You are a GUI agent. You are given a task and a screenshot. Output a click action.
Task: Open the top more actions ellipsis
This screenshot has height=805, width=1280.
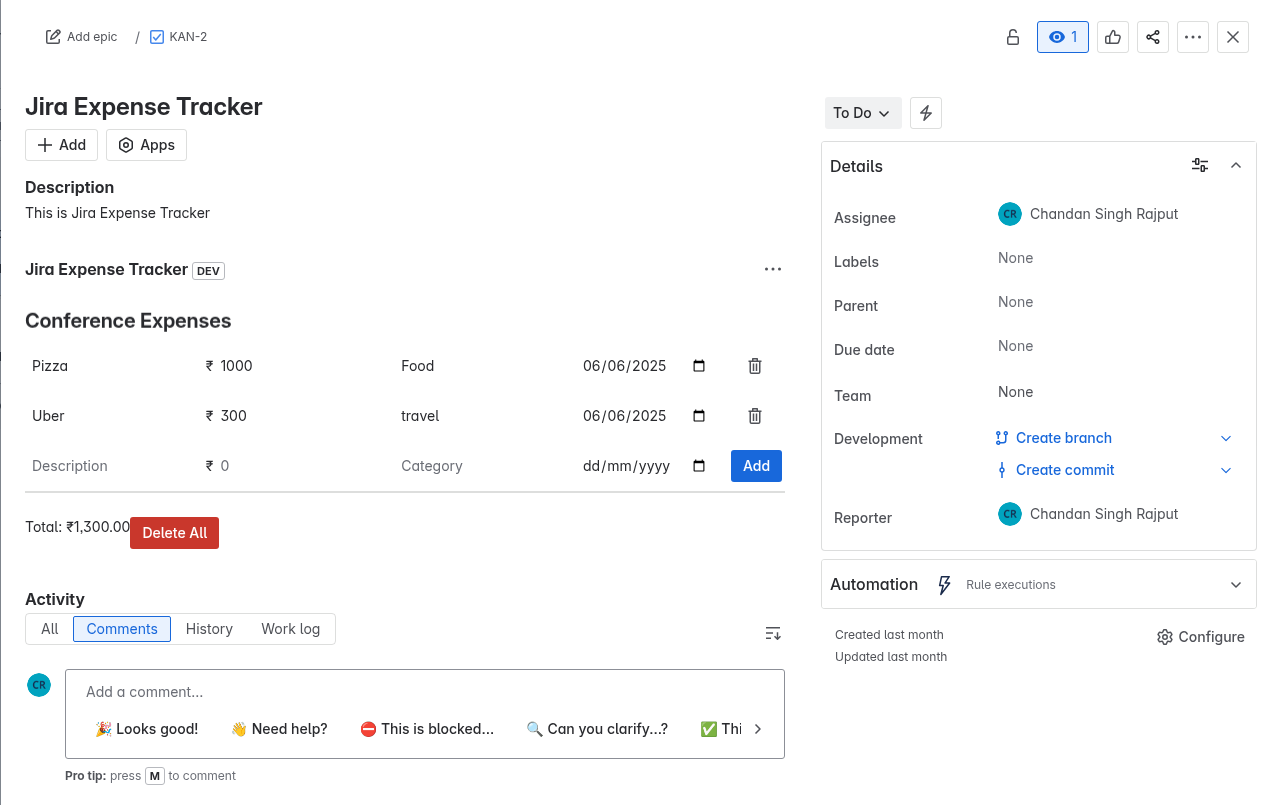click(1193, 37)
